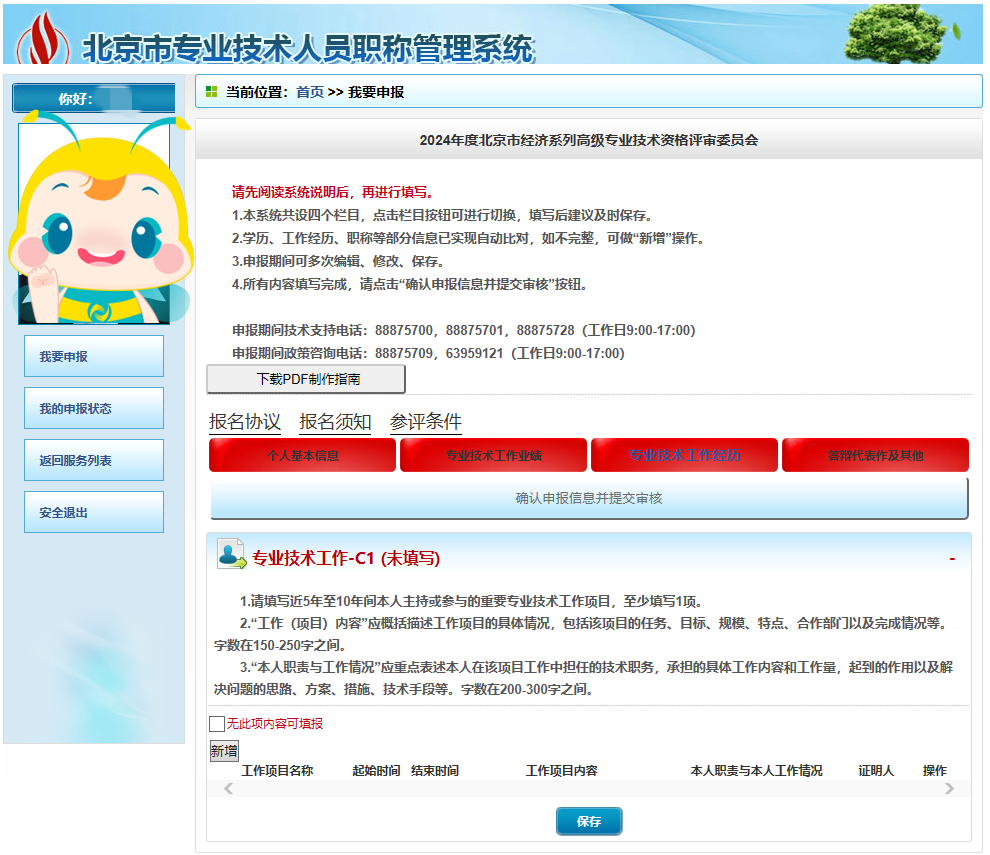Click the 下载PDF制作指南 button

click(305, 379)
